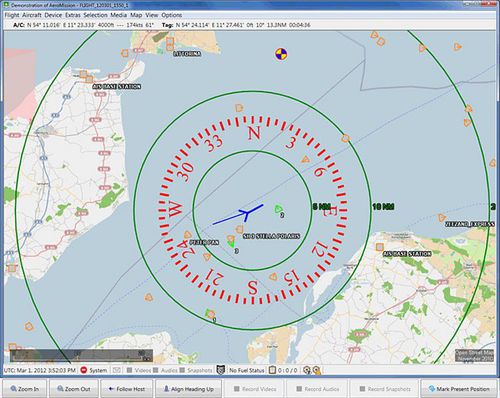Click the compass rose W marker
500x398 pixels.
click(x=176, y=209)
